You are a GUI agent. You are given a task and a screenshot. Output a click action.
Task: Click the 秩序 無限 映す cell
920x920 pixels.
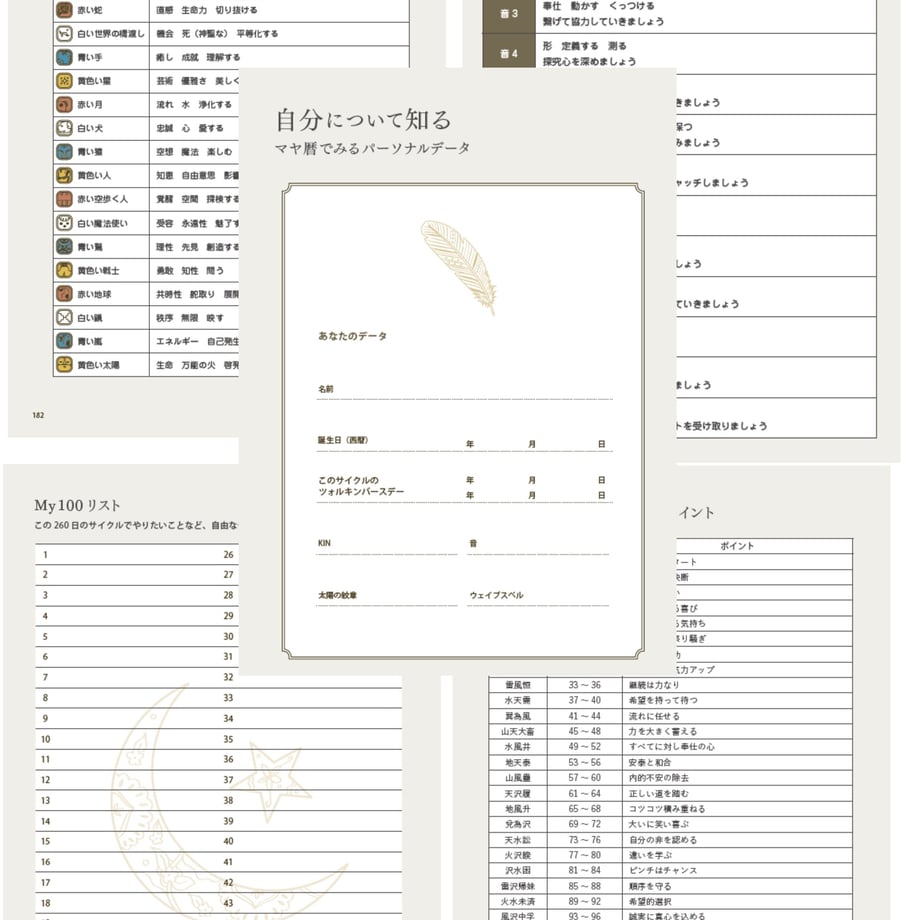pos(194,317)
